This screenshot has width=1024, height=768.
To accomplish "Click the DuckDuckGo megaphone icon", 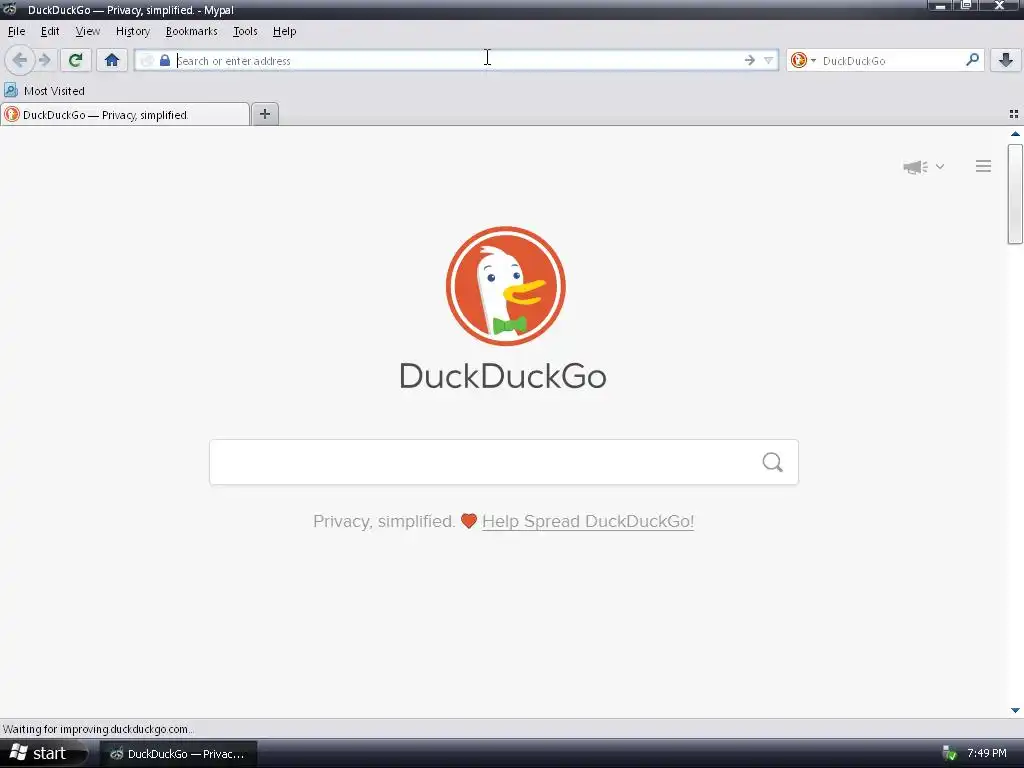I will [x=916, y=167].
